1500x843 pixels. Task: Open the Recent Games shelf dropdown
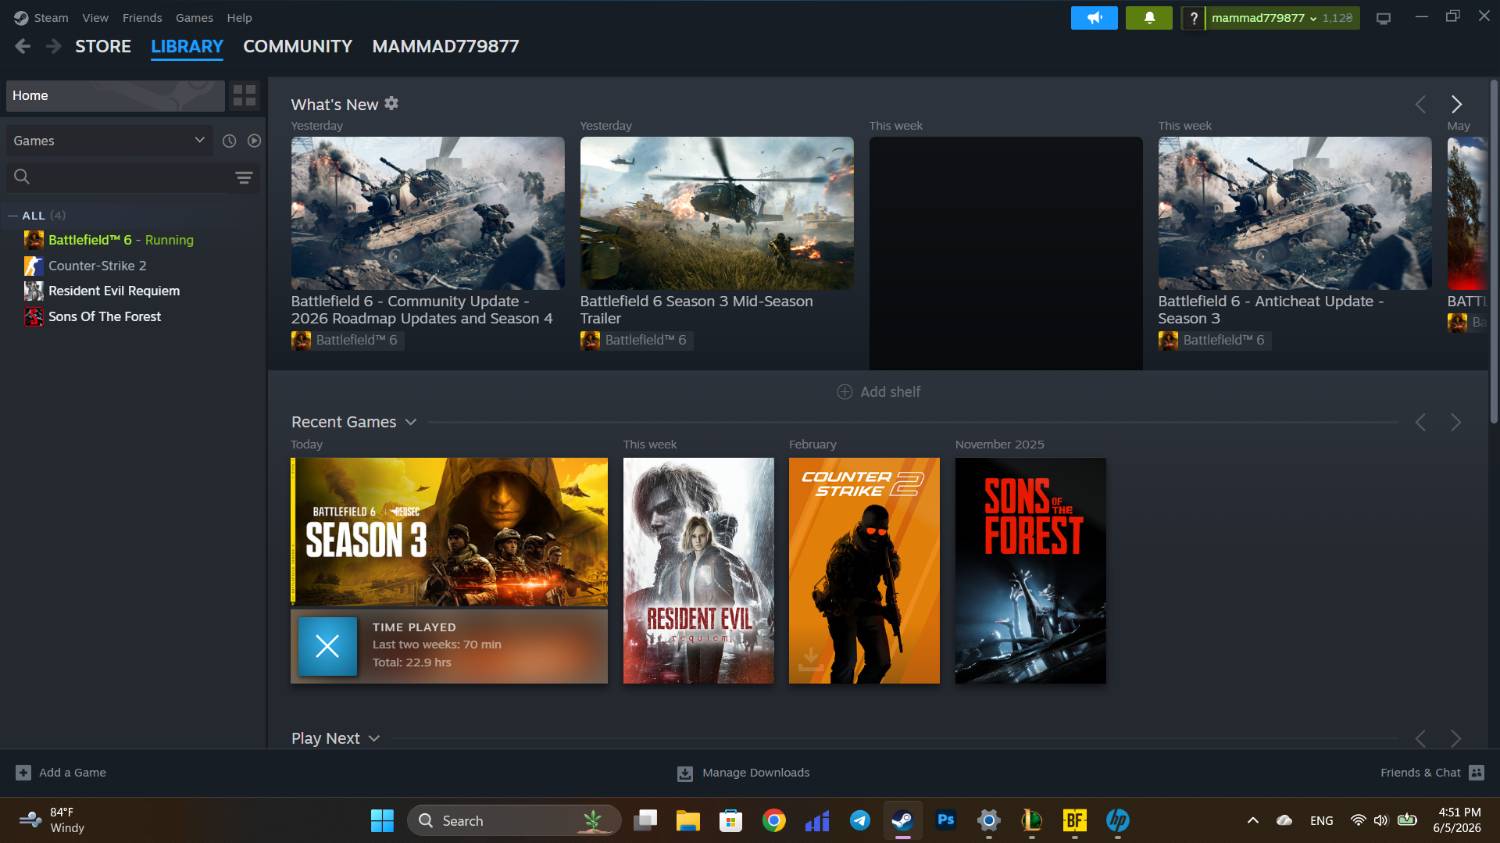pos(410,422)
